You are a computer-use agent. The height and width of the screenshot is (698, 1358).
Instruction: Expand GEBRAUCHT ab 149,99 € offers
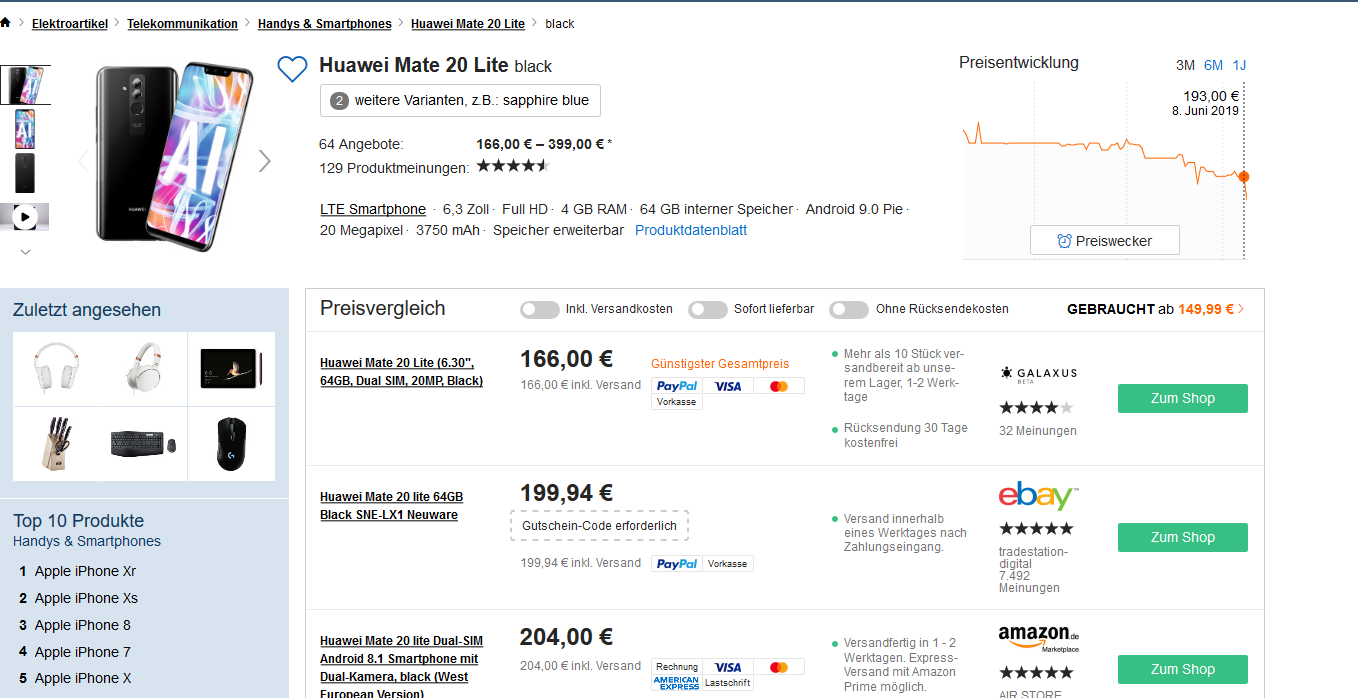coord(1155,310)
